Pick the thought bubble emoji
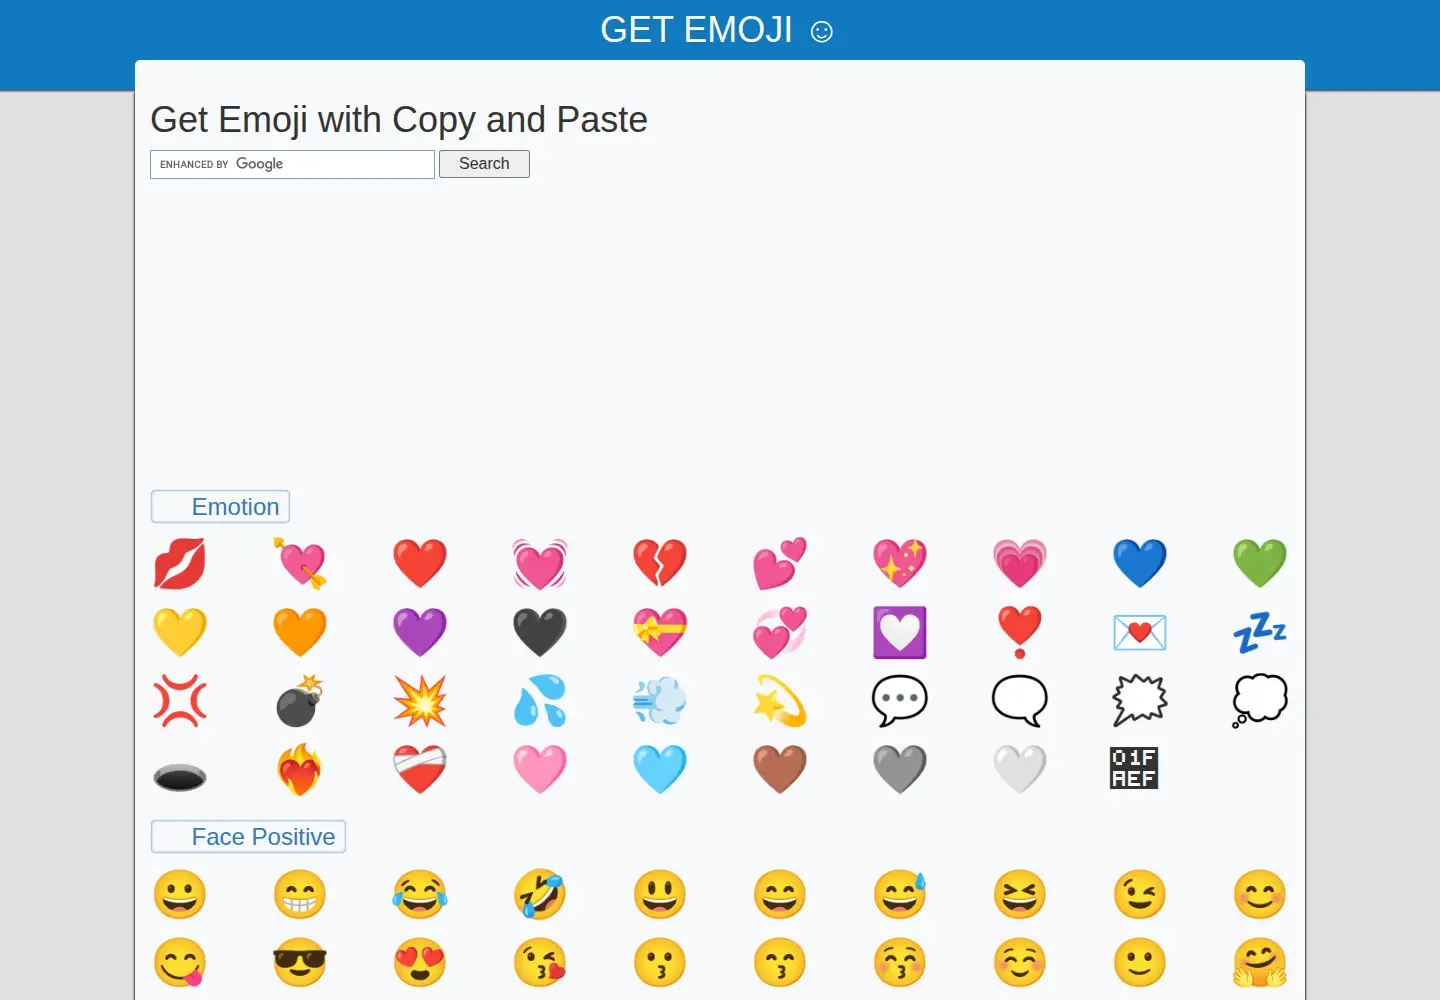 pos(1260,701)
